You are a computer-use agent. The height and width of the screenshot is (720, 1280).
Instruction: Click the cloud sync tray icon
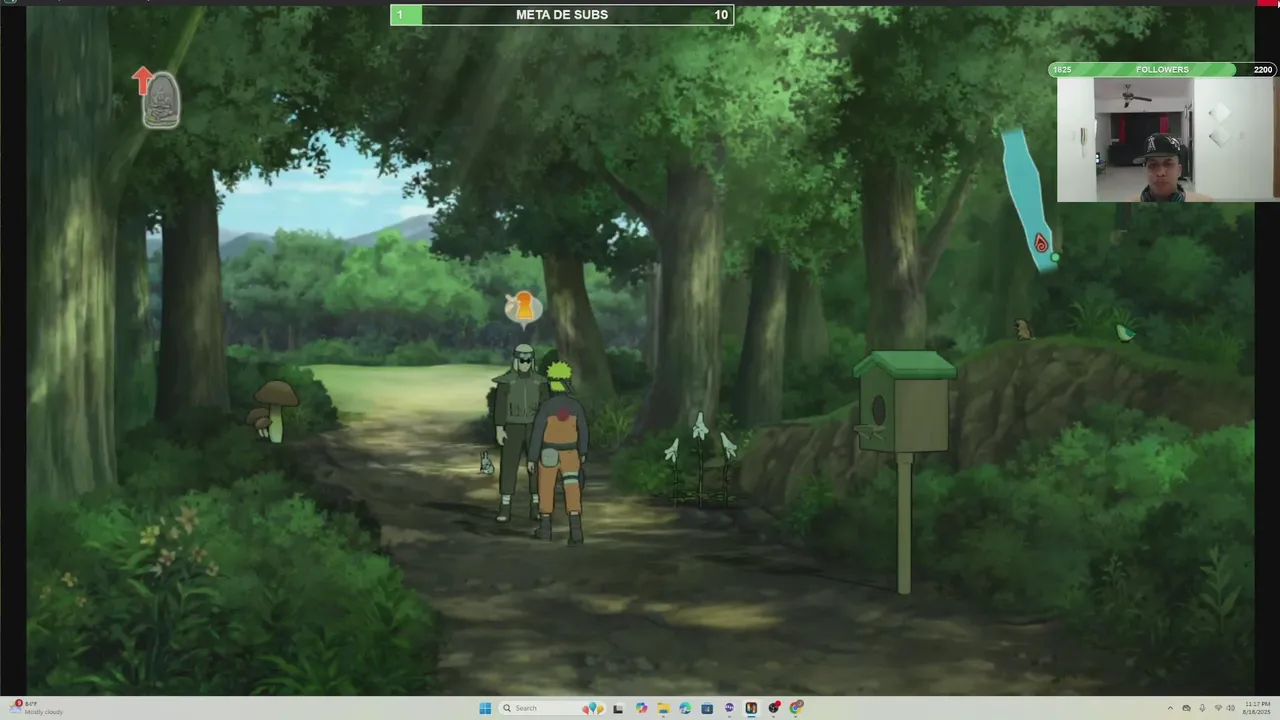tap(1186, 708)
